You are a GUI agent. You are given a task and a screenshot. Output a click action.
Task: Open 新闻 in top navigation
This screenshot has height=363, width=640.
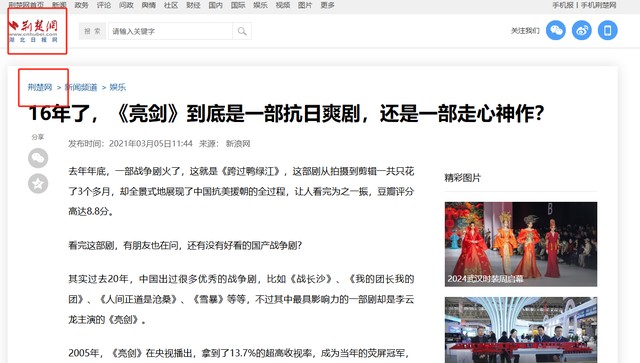point(59,5)
